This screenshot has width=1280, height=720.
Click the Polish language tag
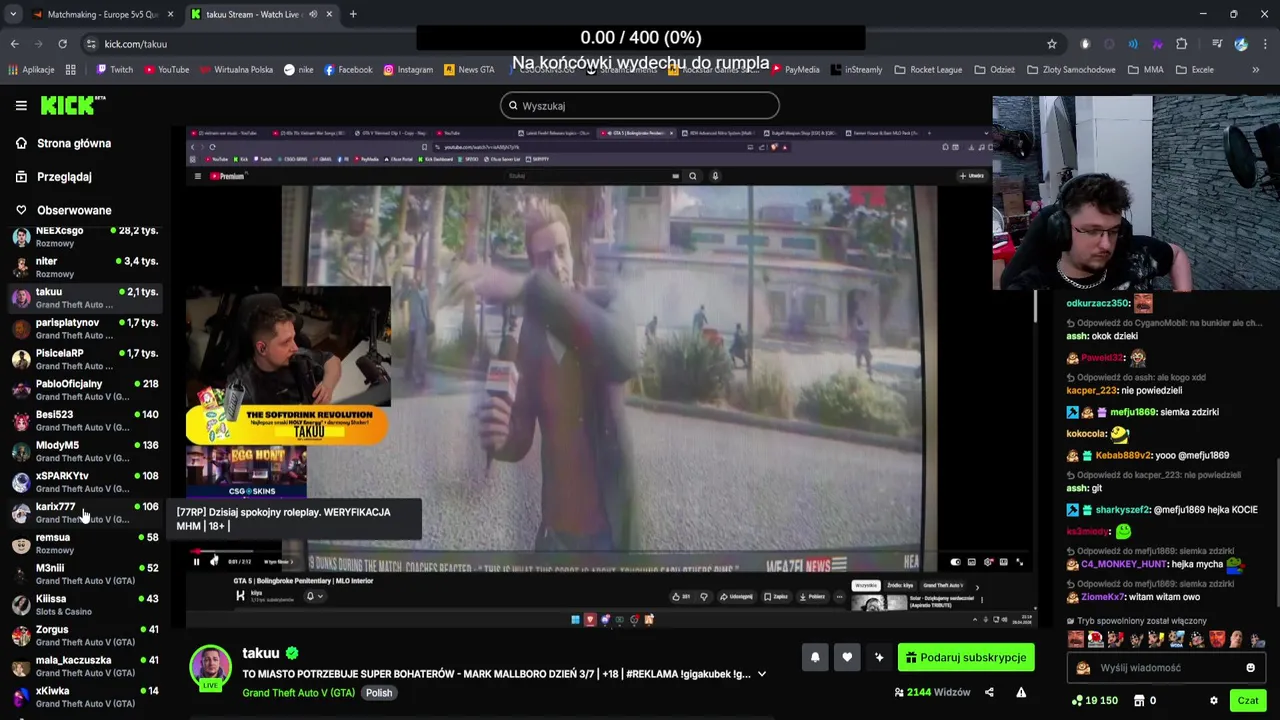(379, 693)
